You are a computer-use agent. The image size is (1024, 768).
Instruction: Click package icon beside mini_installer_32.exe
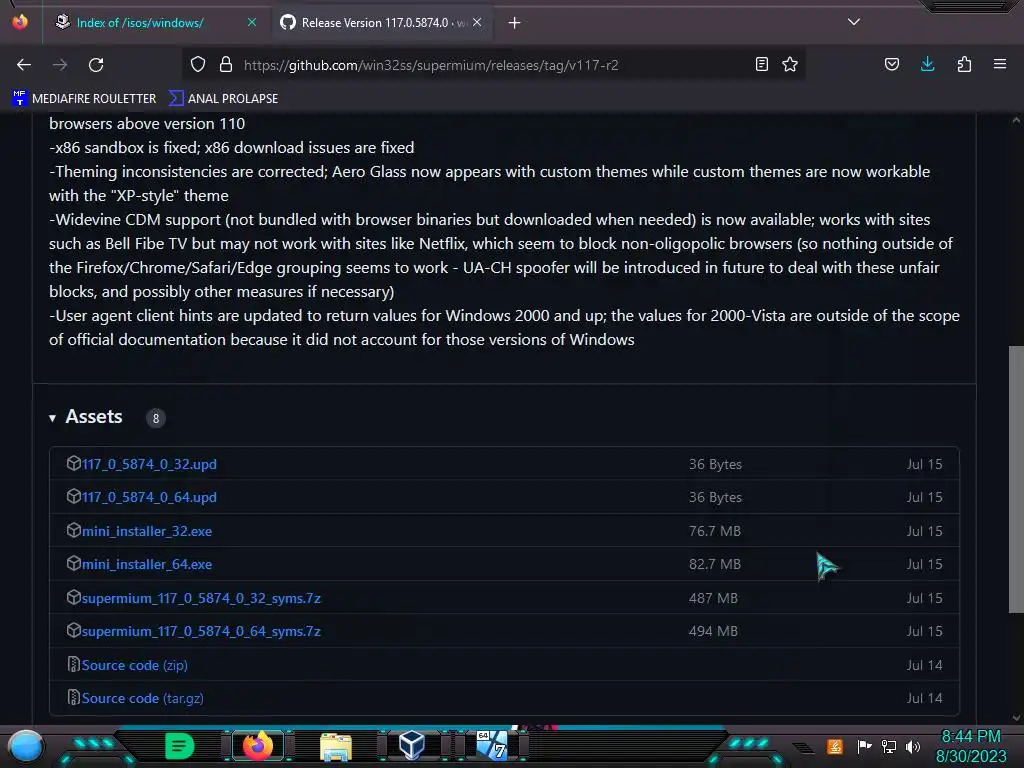(x=74, y=530)
